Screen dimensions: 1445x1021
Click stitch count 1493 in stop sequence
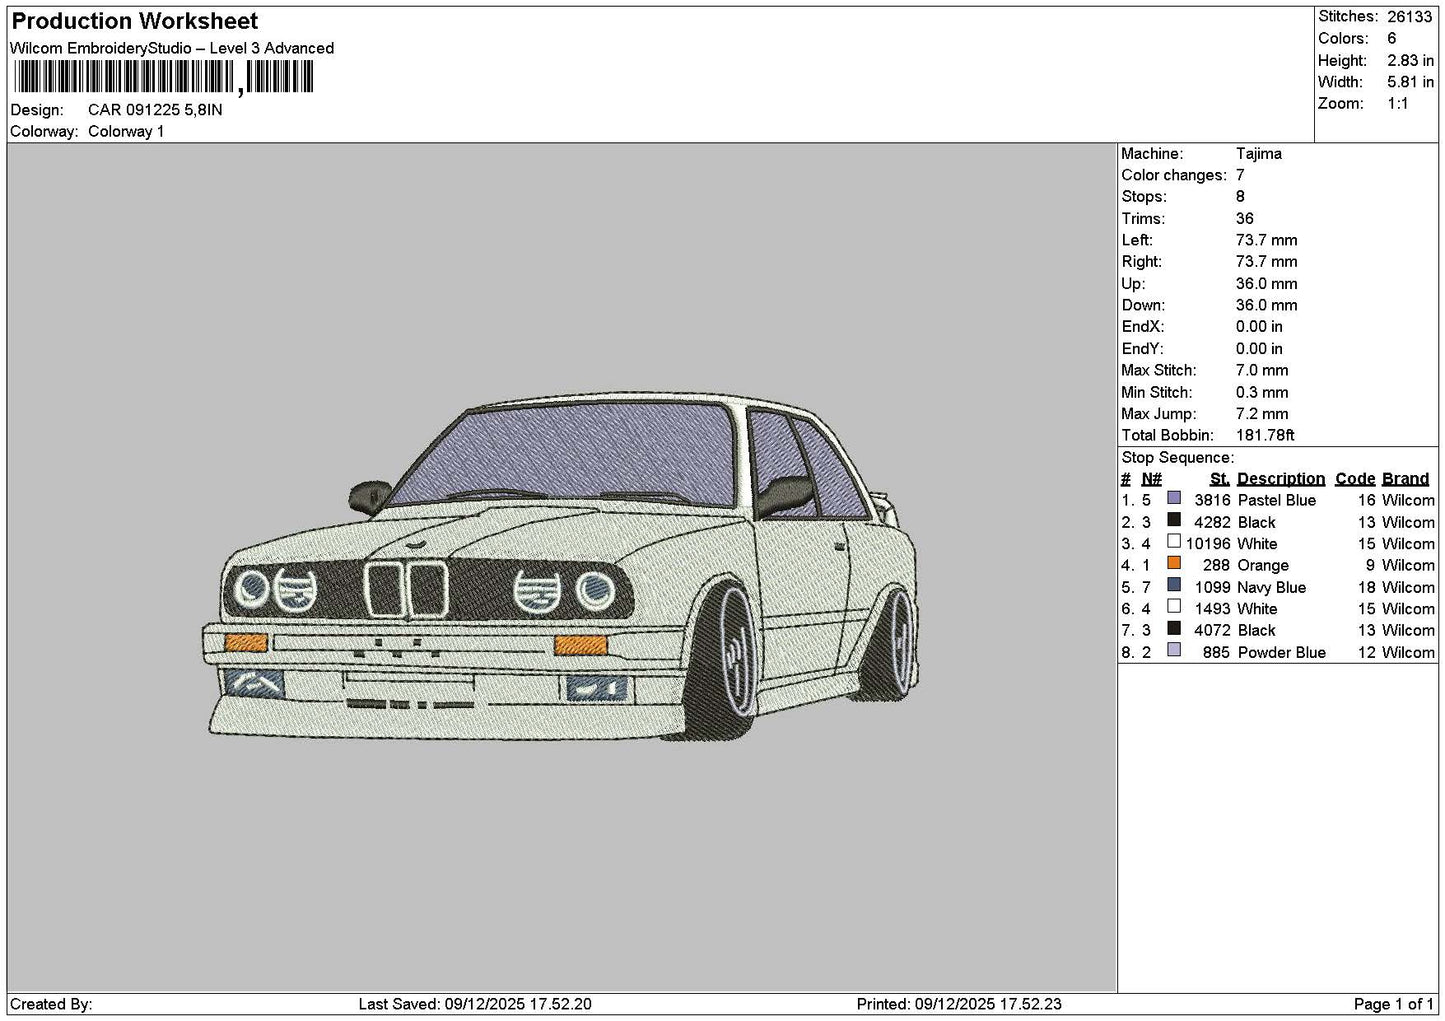[x=1212, y=609]
